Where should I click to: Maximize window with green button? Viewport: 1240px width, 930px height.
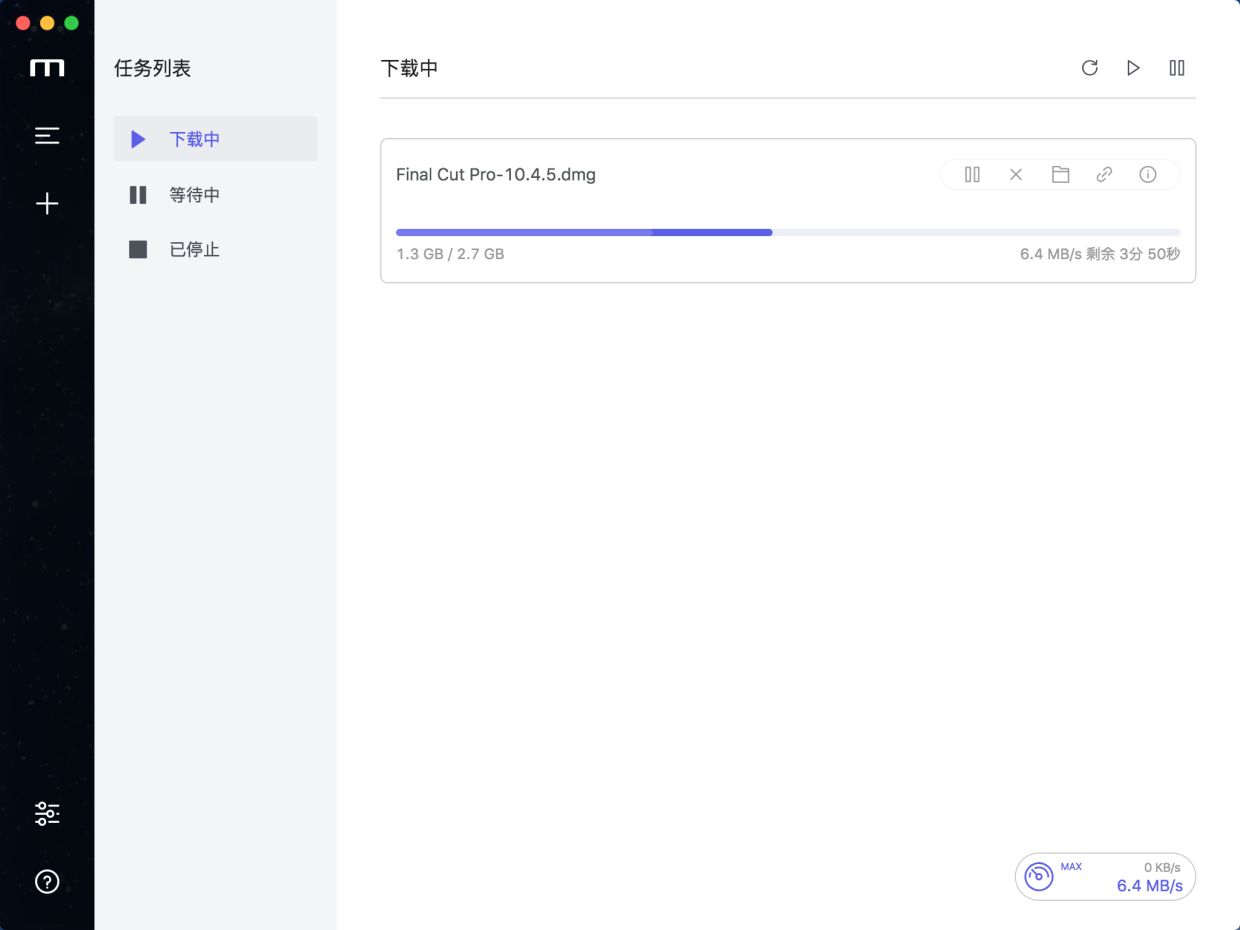(71, 23)
